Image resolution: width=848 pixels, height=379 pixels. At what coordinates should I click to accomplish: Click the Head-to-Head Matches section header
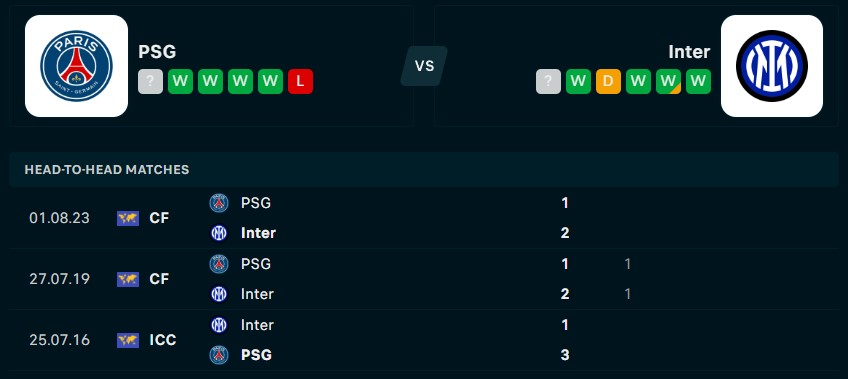tap(424, 169)
